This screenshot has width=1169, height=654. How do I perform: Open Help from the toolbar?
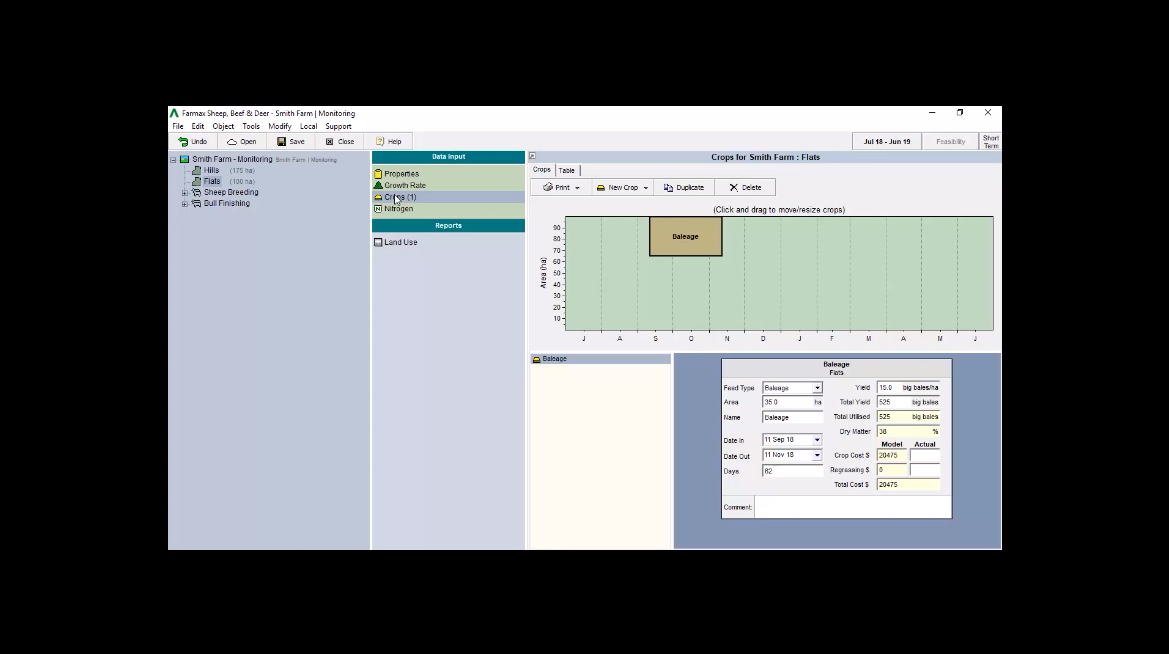click(388, 142)
